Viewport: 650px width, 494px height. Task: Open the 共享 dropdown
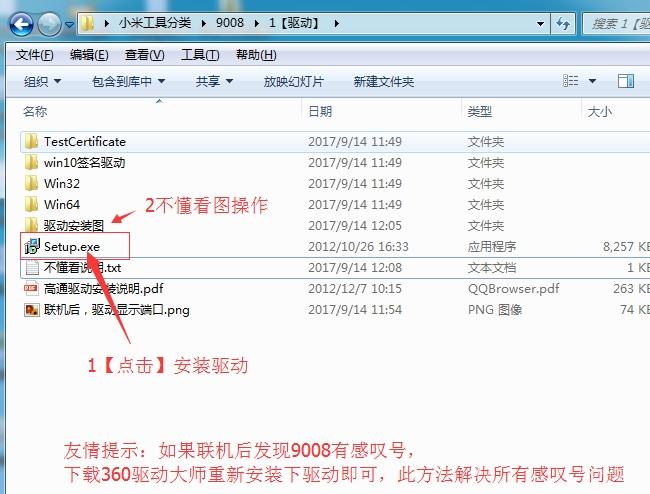[x=214, y=81]
